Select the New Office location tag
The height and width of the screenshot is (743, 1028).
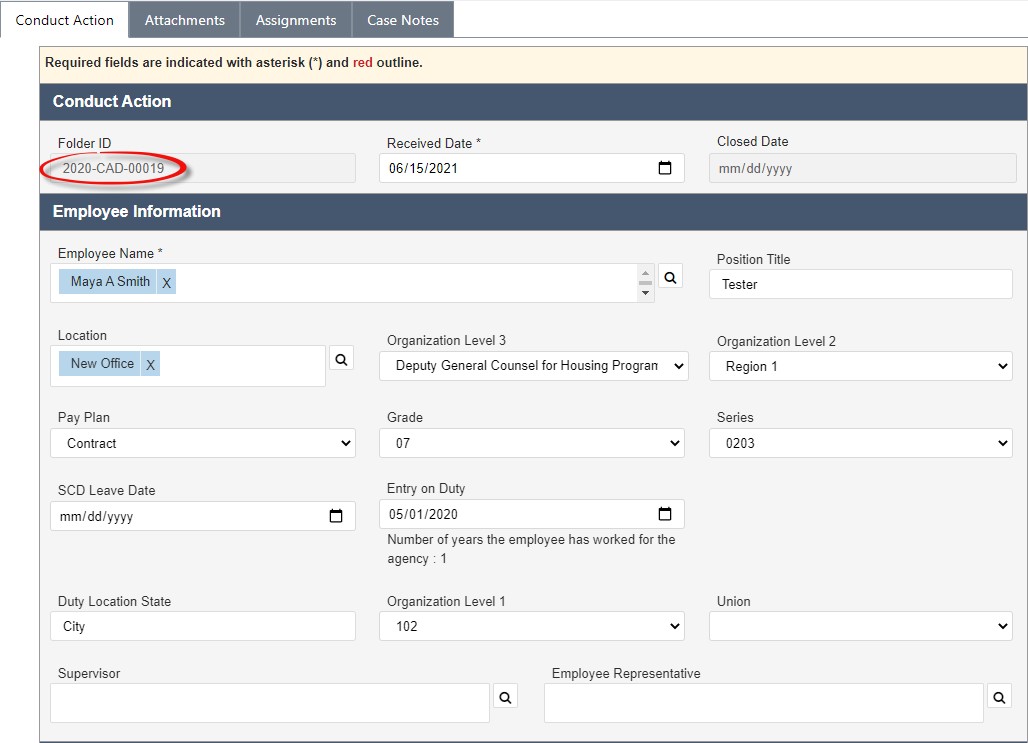point(102,363)
